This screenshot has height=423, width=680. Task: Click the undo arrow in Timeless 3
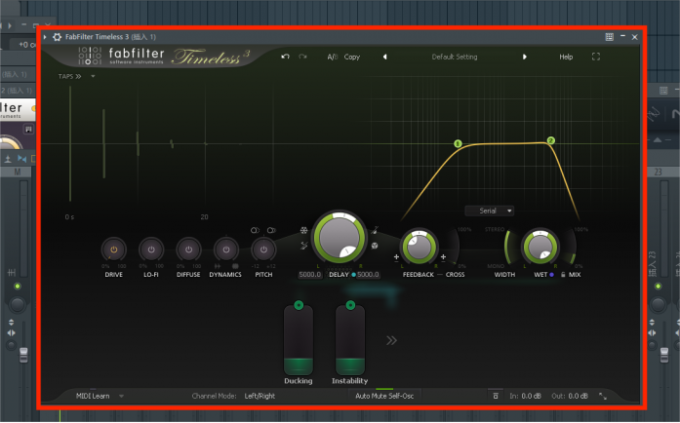(285, 56)
